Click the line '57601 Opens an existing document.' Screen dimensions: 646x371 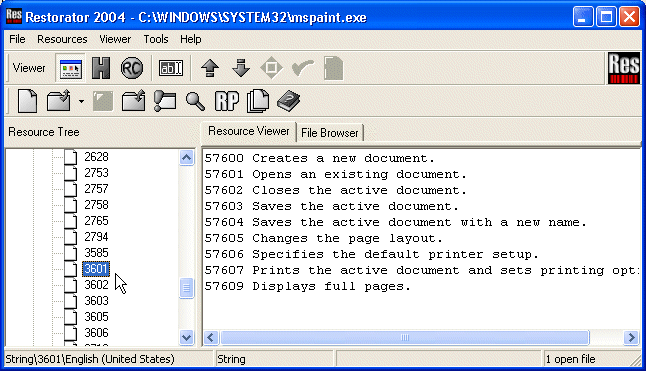pos(336,175)
